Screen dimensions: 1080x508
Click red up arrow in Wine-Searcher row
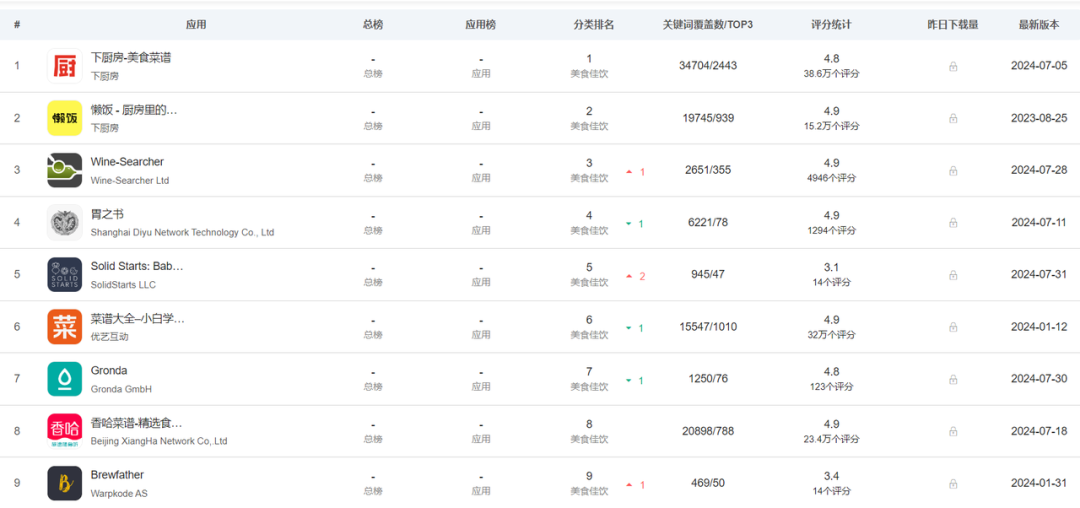pos(629,172)
